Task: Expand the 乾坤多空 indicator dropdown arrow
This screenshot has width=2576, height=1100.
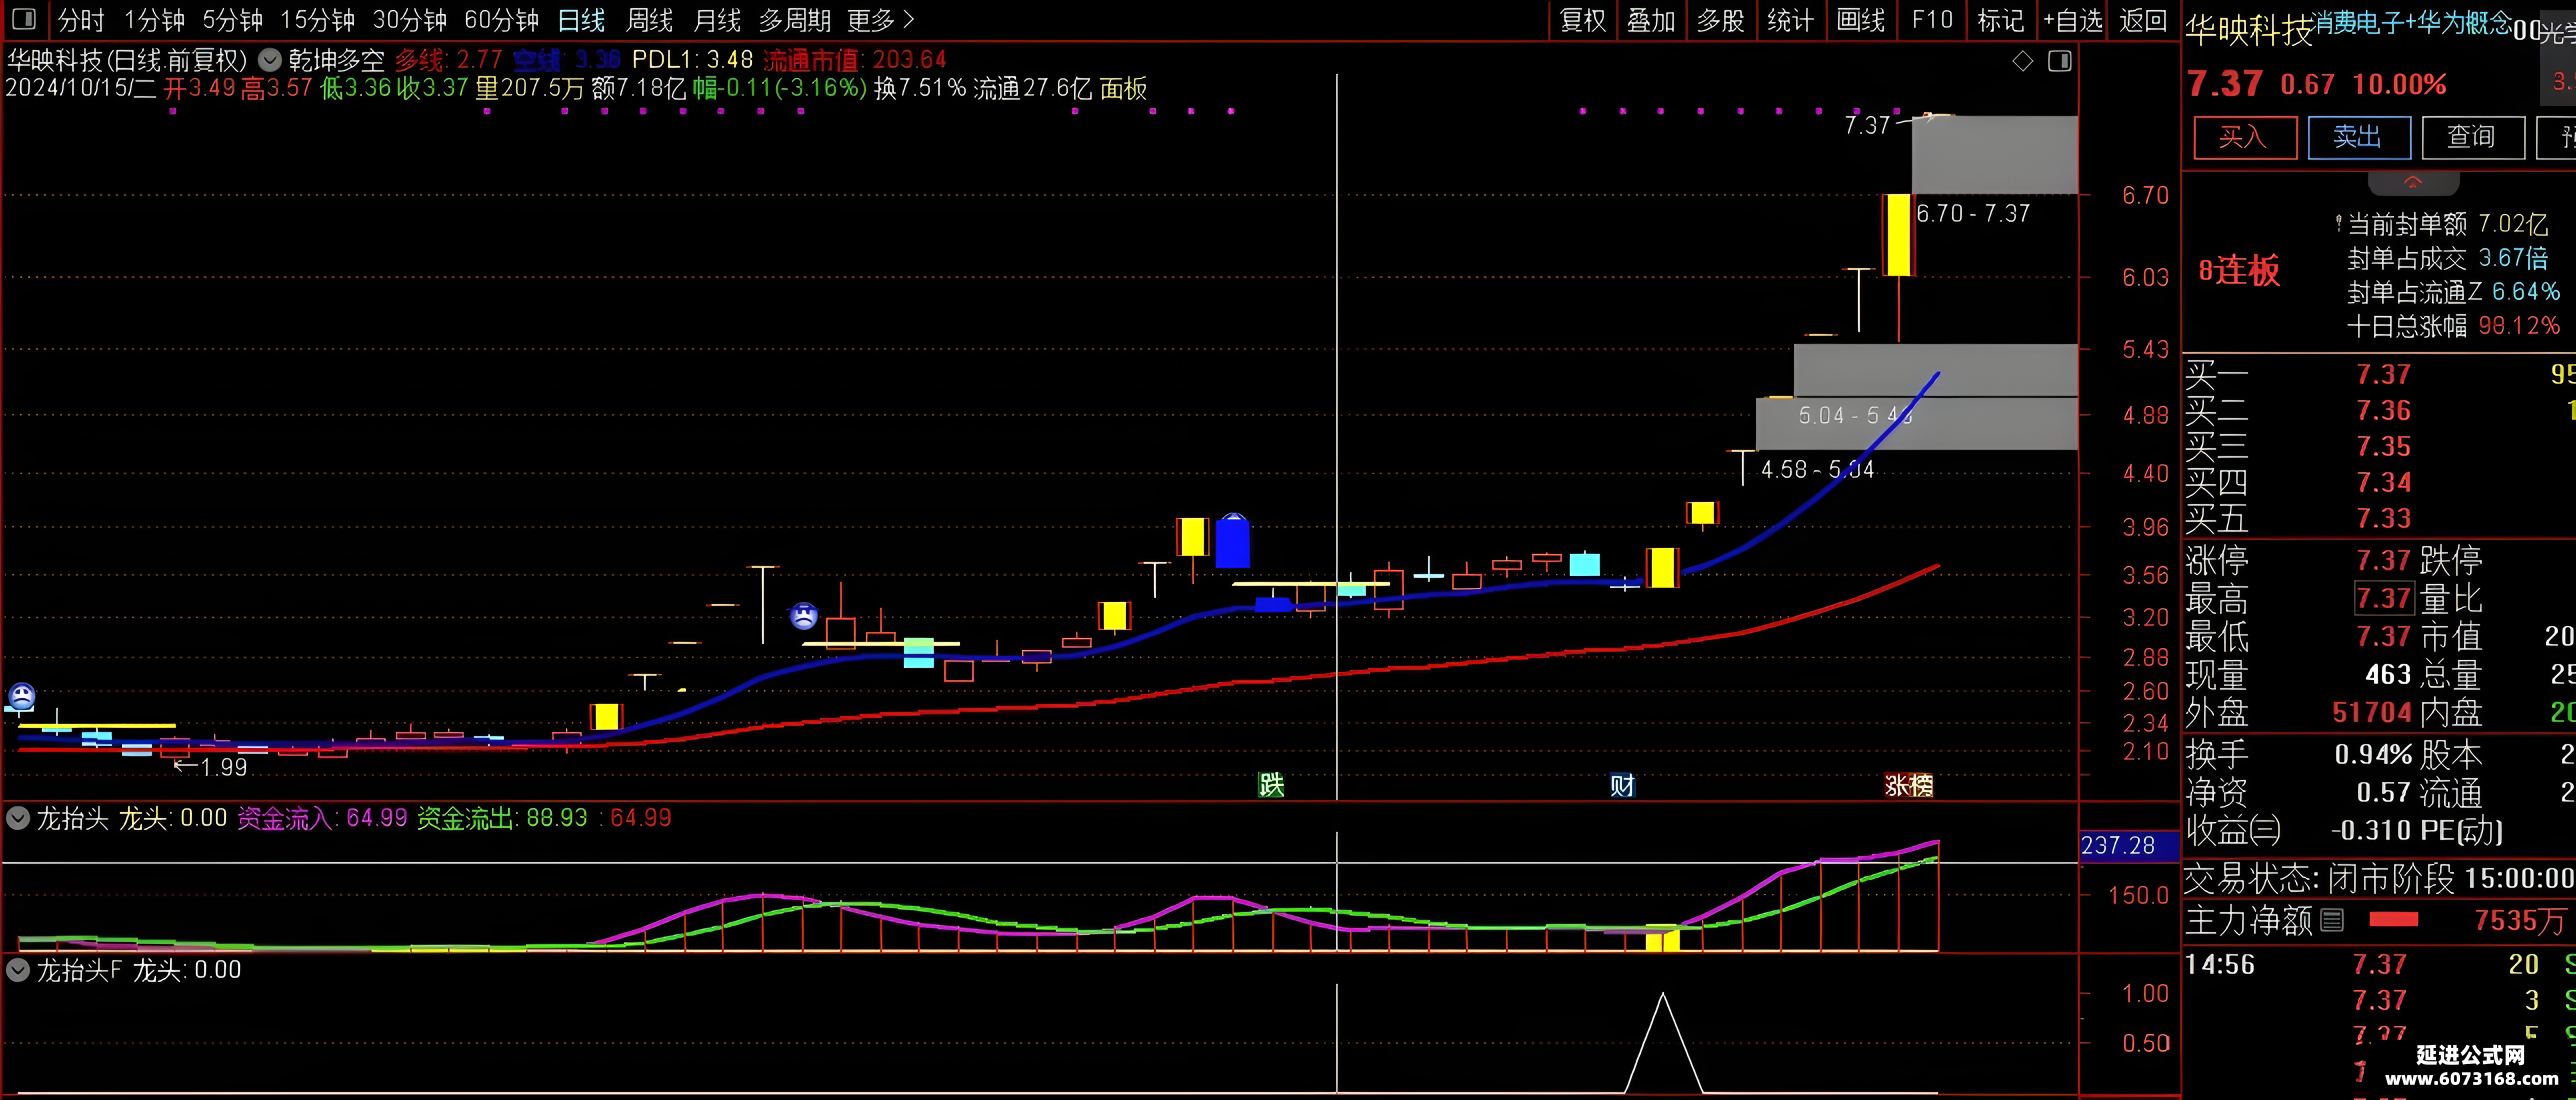Action: (270, 60)
